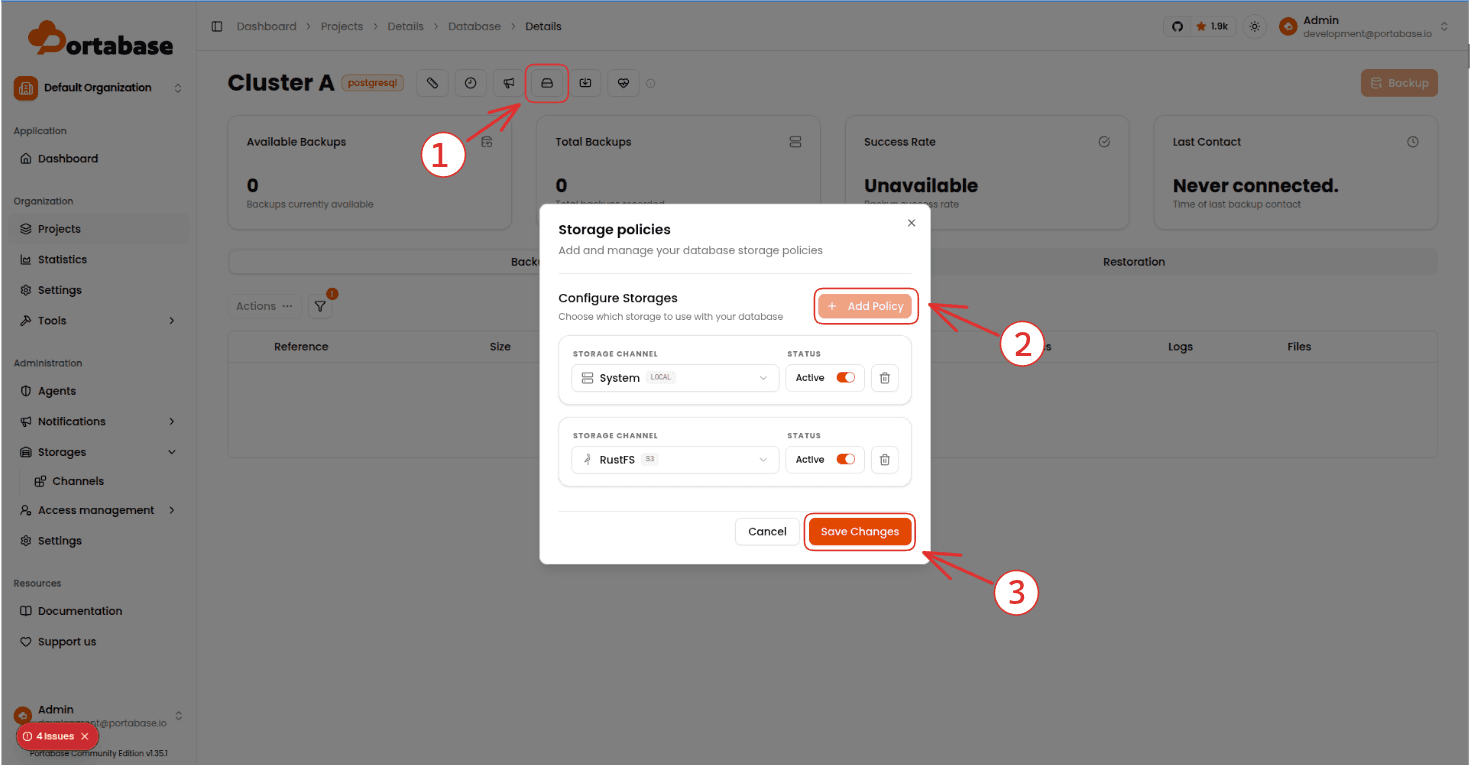Open the storage policies drive icon in toolbar

click(547, 83)
